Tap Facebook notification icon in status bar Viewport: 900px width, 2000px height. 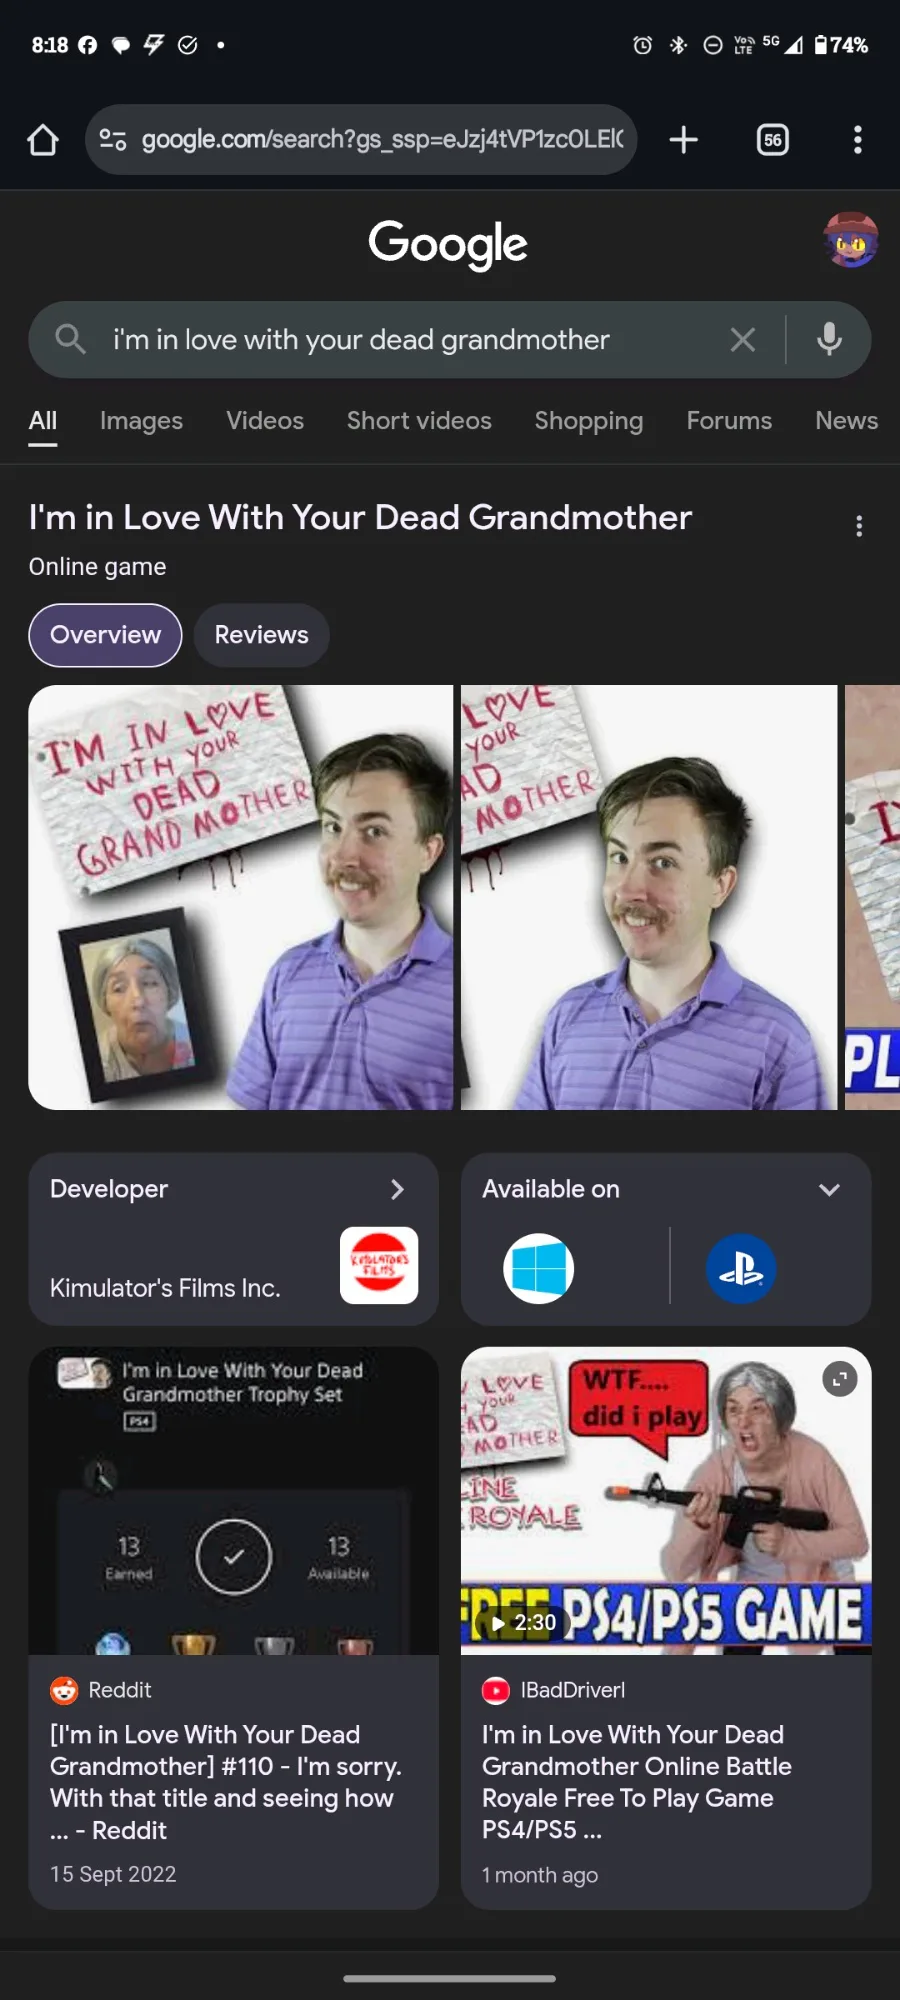[88, 45]
